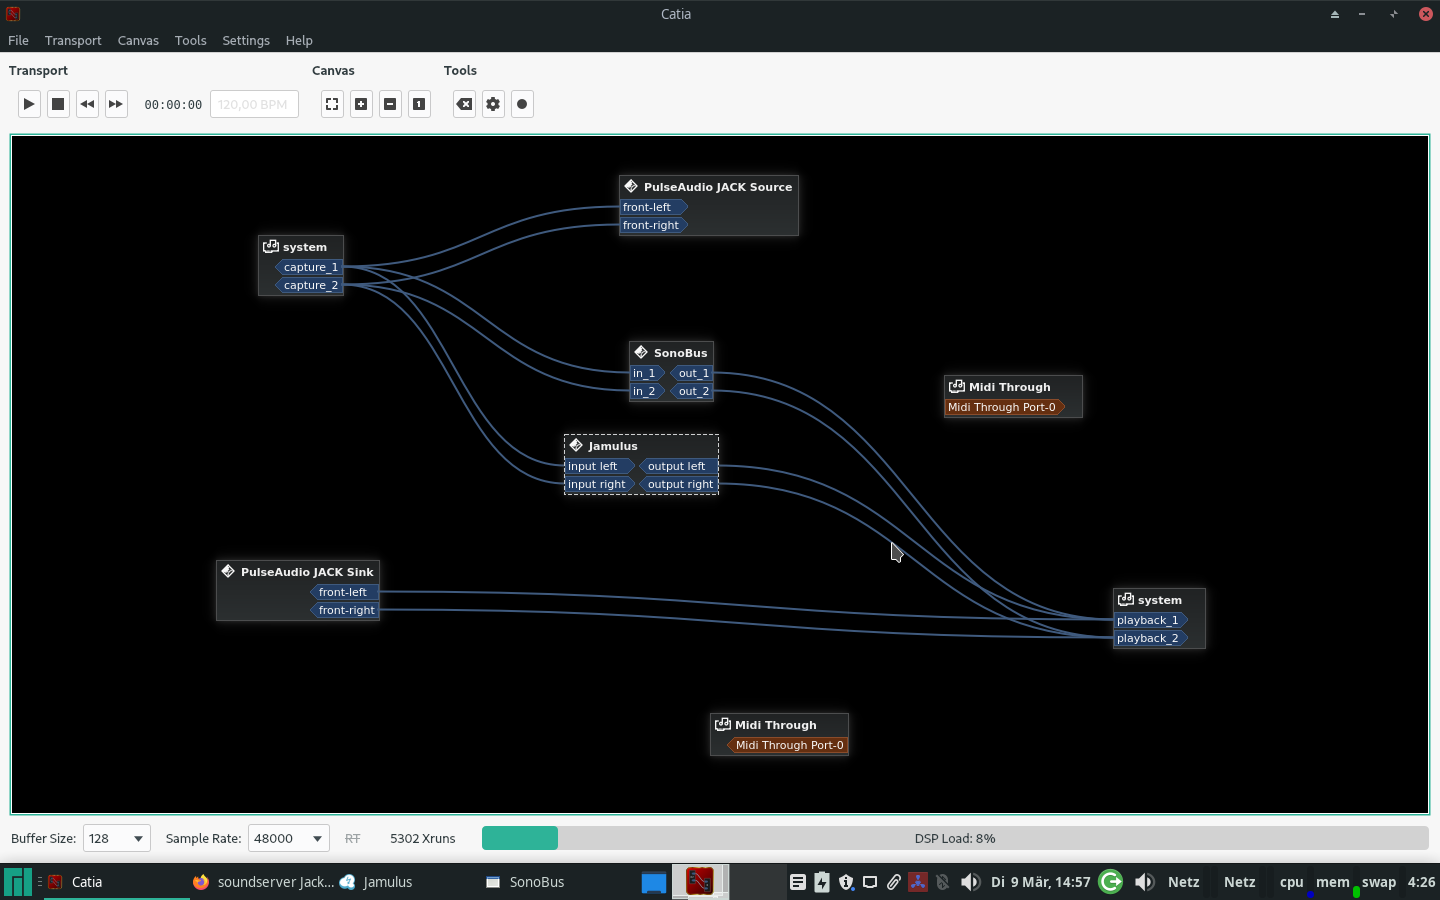1440x900 pixels.
Task: Rewind the transport backwards
Action: pyautogui.click(x=87, y=104)
